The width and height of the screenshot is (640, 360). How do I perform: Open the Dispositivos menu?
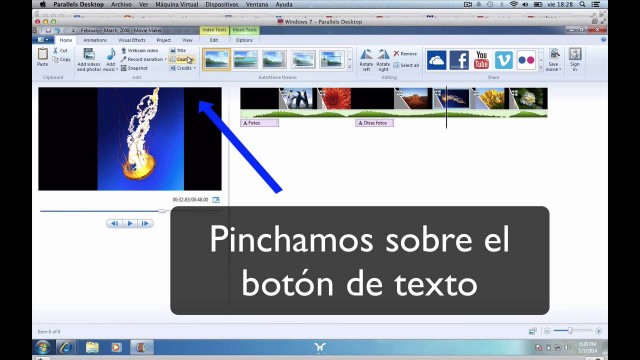222,4
